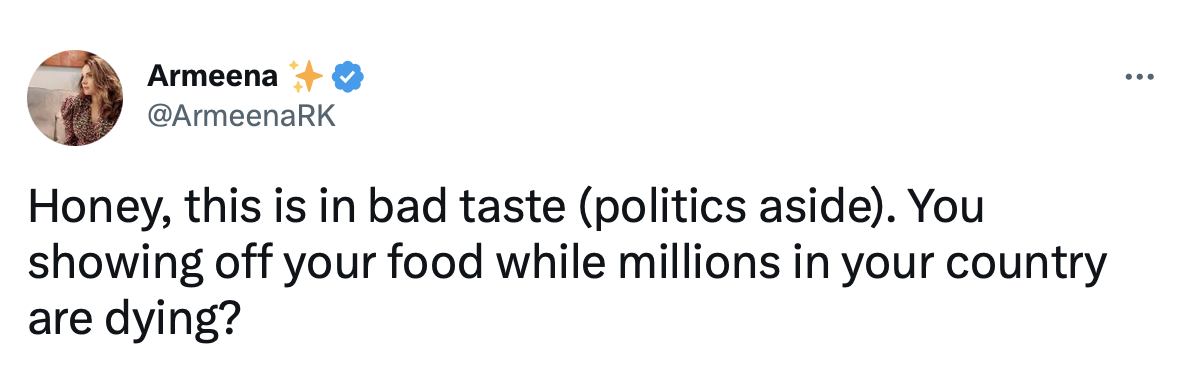Viewport: 1180px width, 370px height.
Task: Click the sparkle emoji beside Armeena
Action: pyautogui.click(x=306, y=76)
